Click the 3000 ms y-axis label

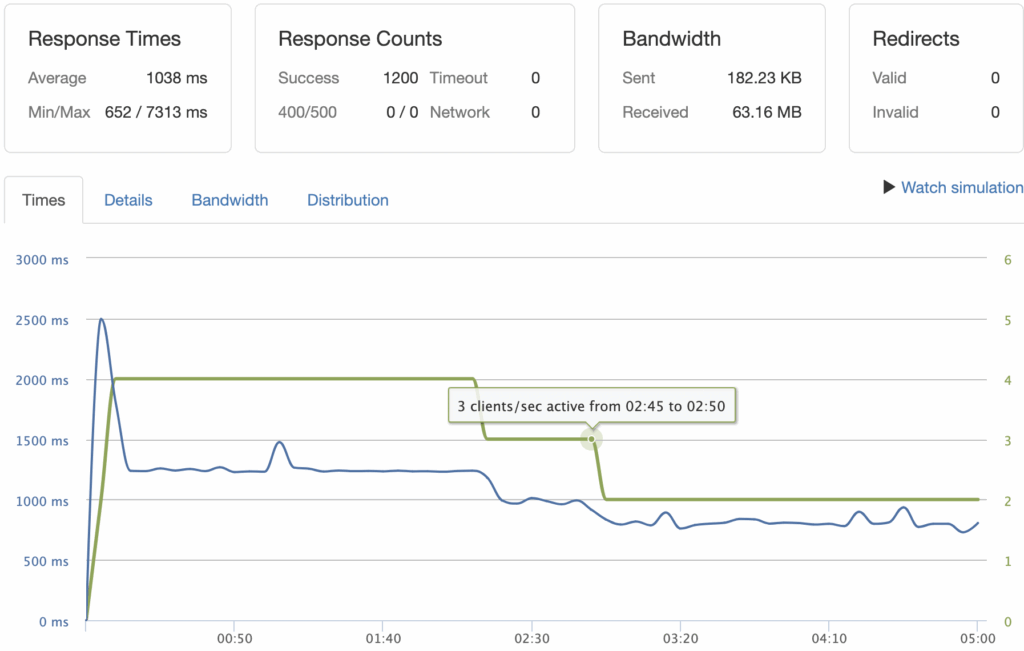41,260
